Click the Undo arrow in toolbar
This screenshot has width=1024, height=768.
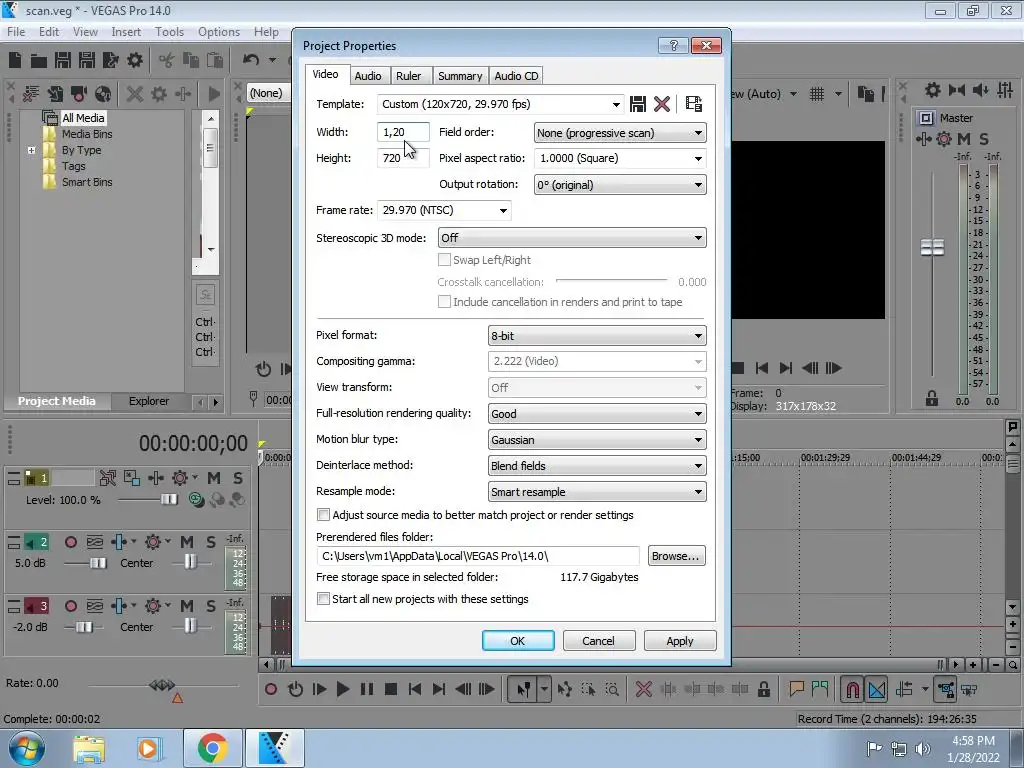(251, 60)
